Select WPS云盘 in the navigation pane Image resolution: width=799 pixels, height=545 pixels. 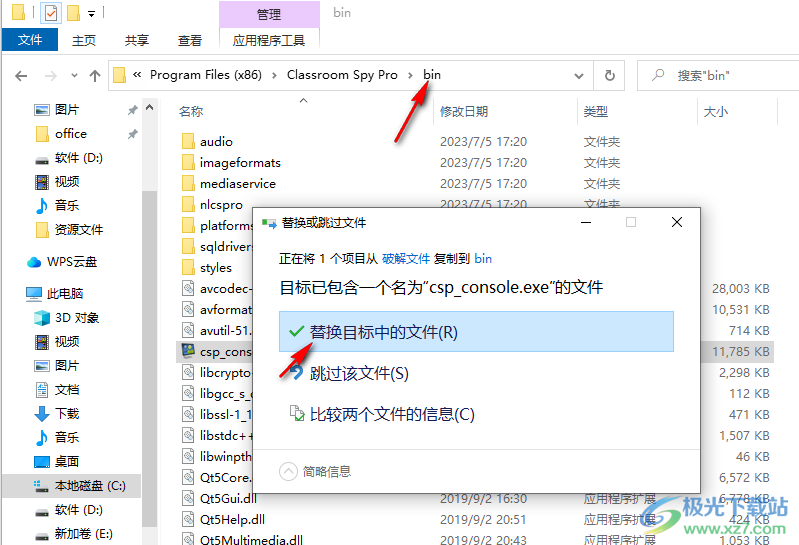pyautogui.click(x=72, y=262)
